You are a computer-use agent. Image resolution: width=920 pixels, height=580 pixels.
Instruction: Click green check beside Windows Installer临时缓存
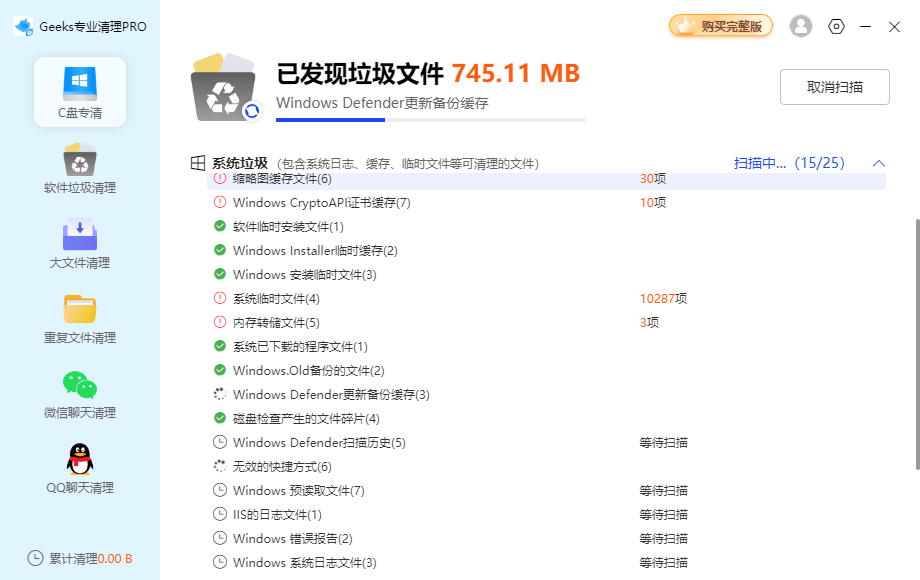point(219,250)
